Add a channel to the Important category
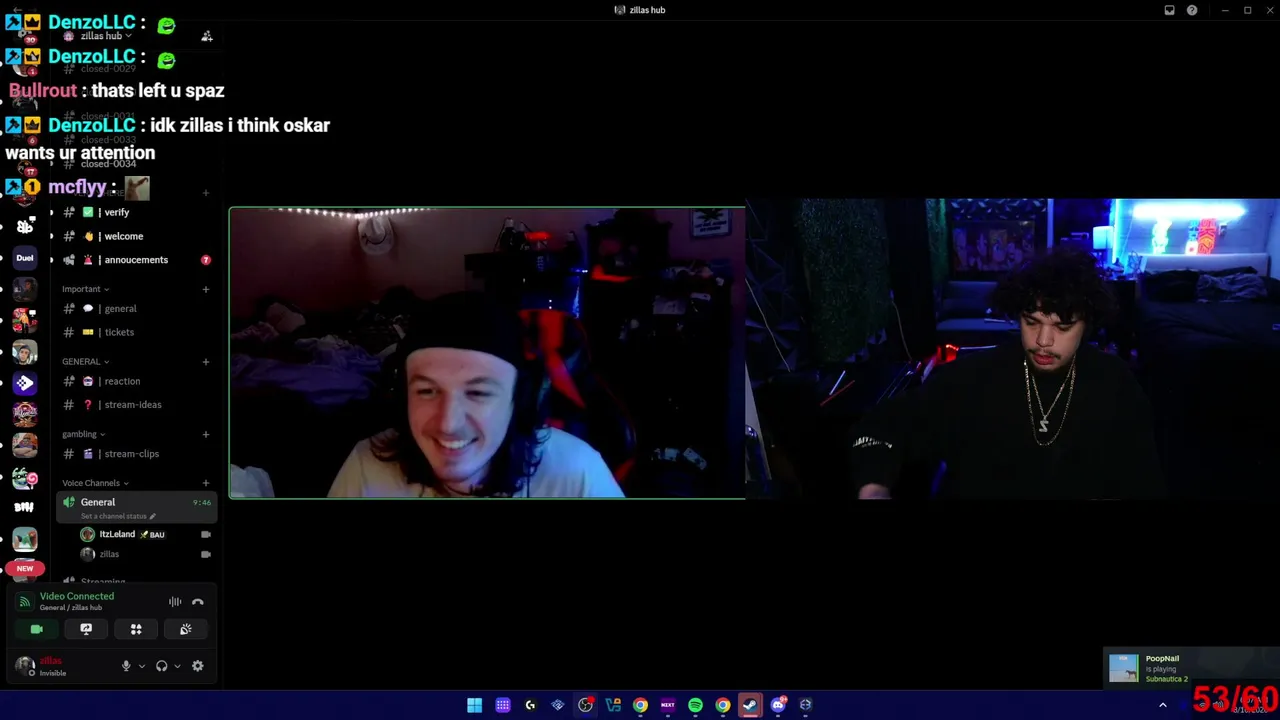1280x720 pixels. tap(206, 289)
